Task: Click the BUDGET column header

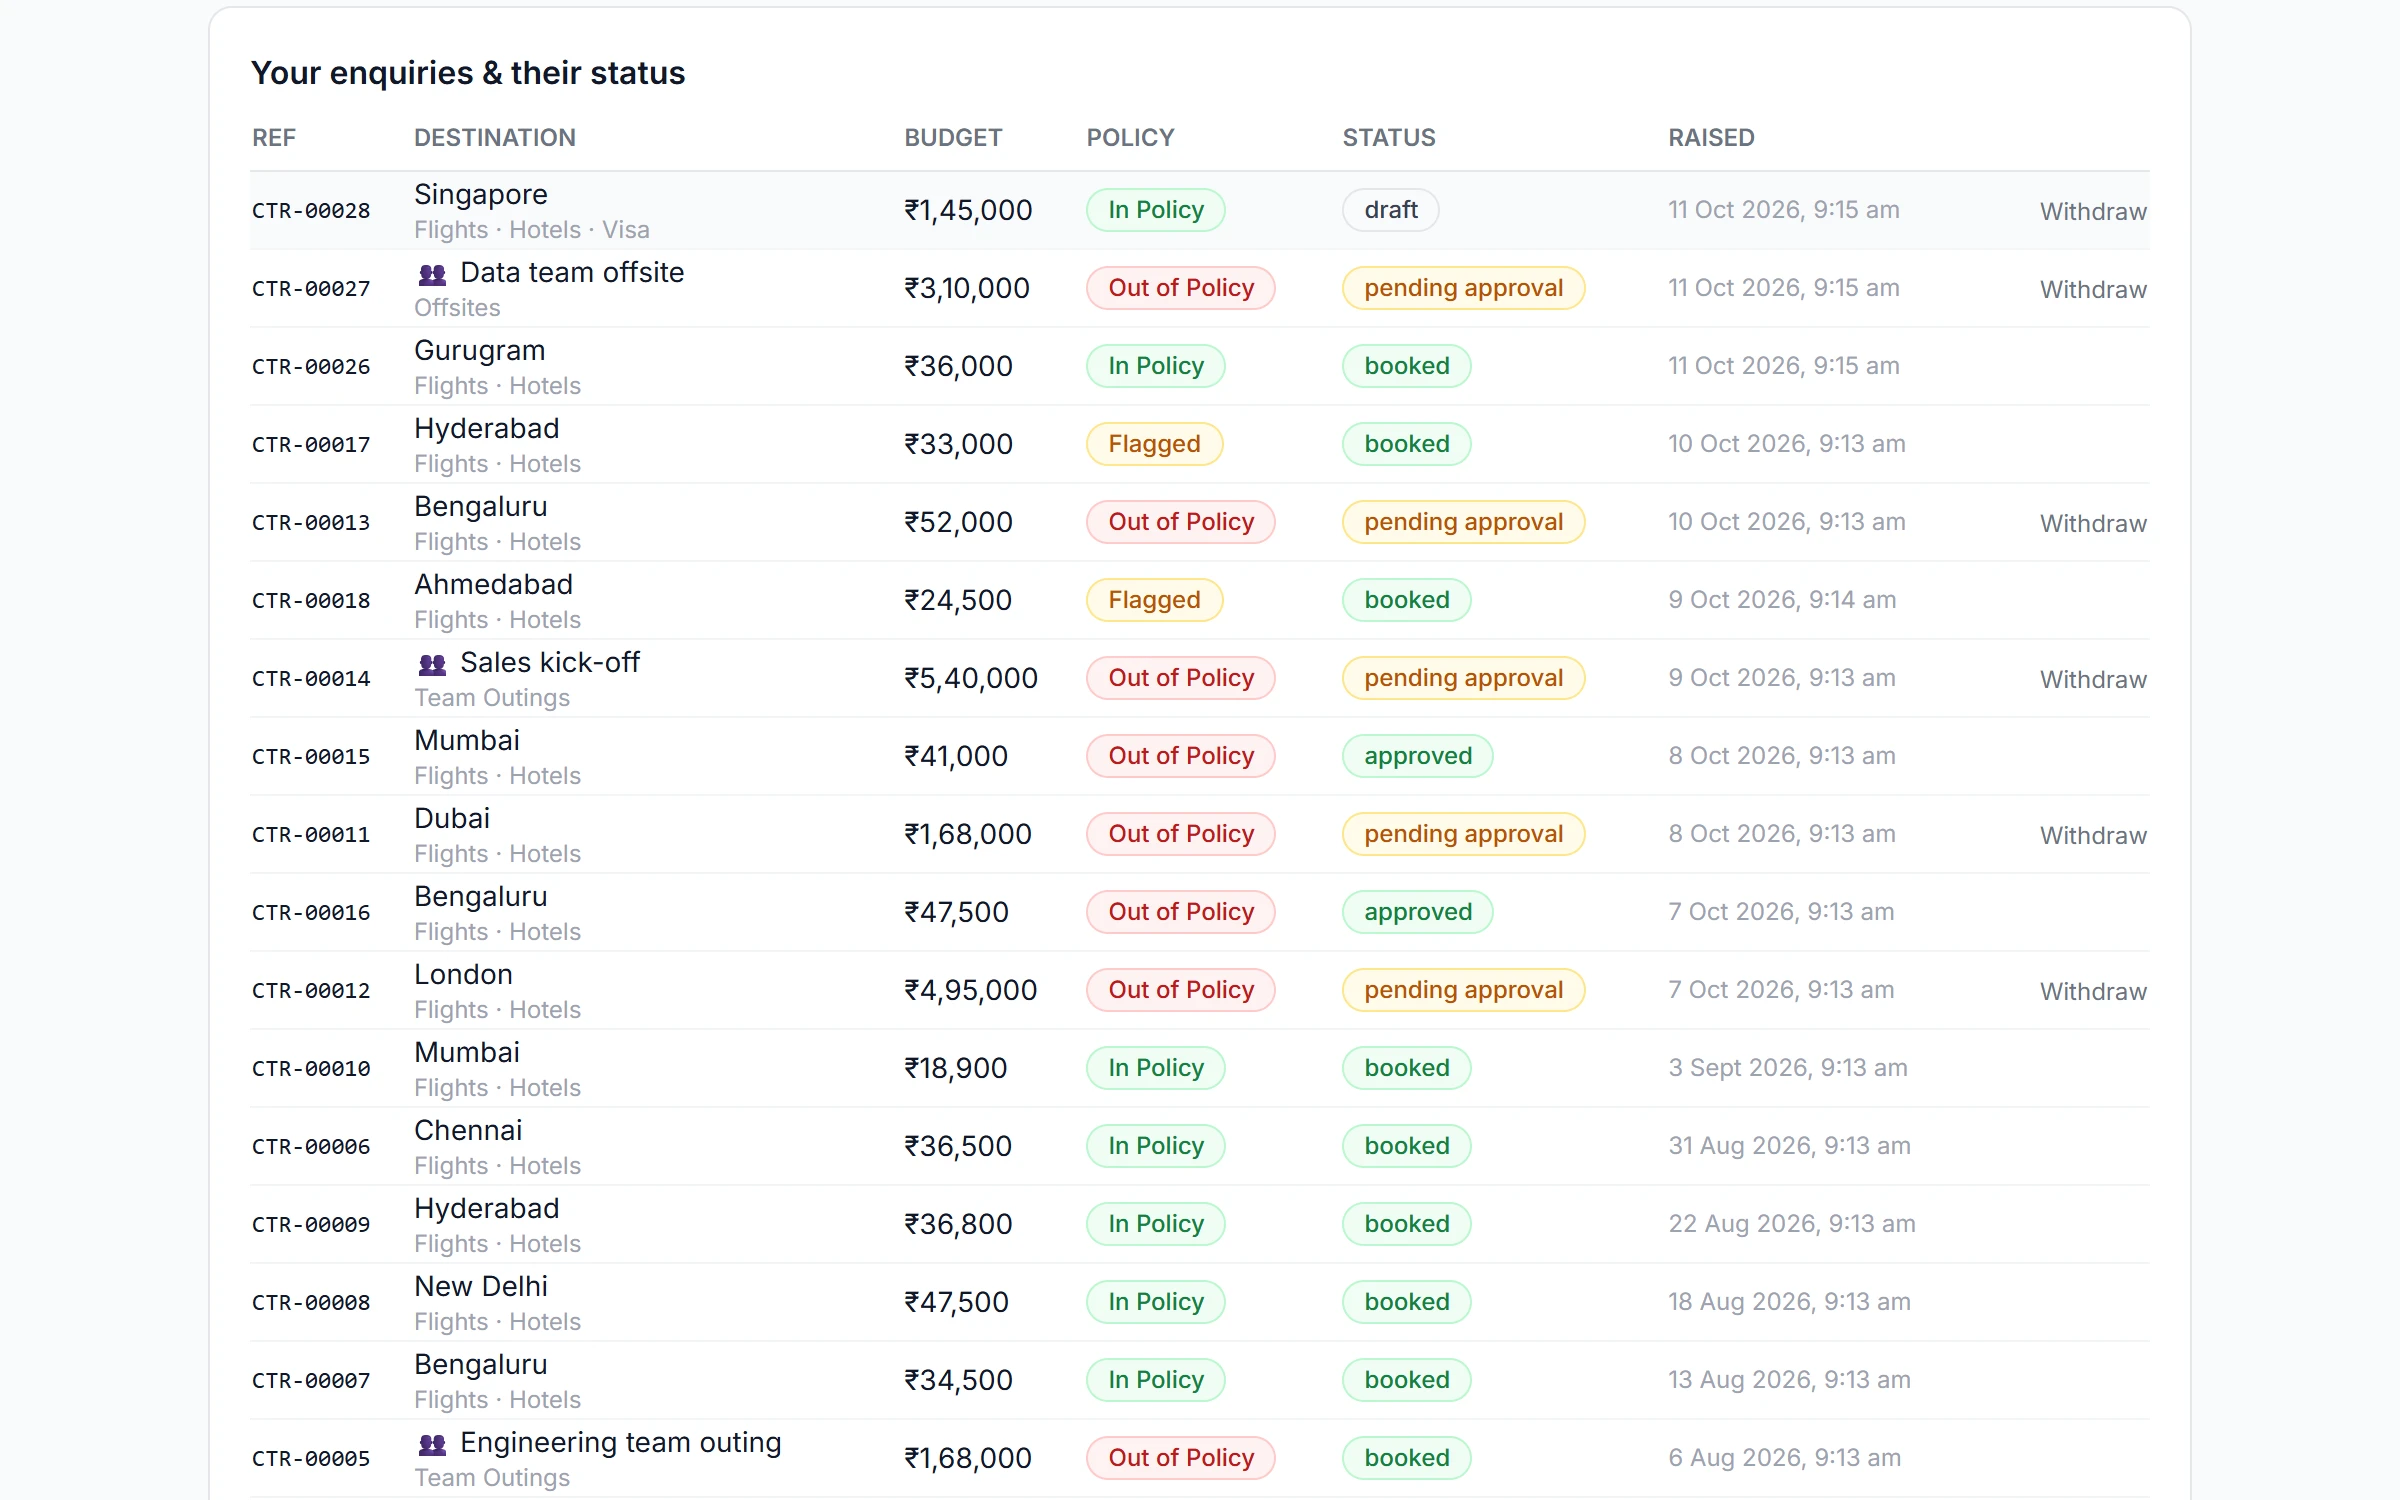Action: click(x=953, y=138)
